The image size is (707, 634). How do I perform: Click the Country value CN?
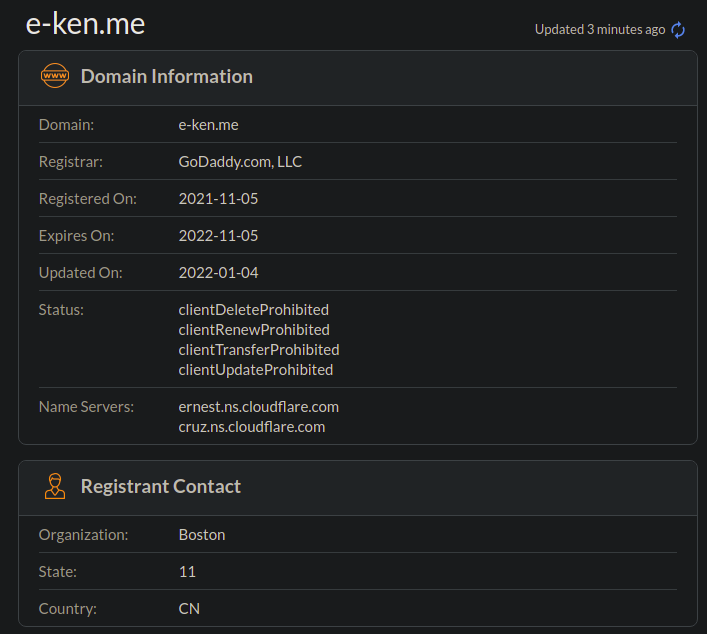189,608
